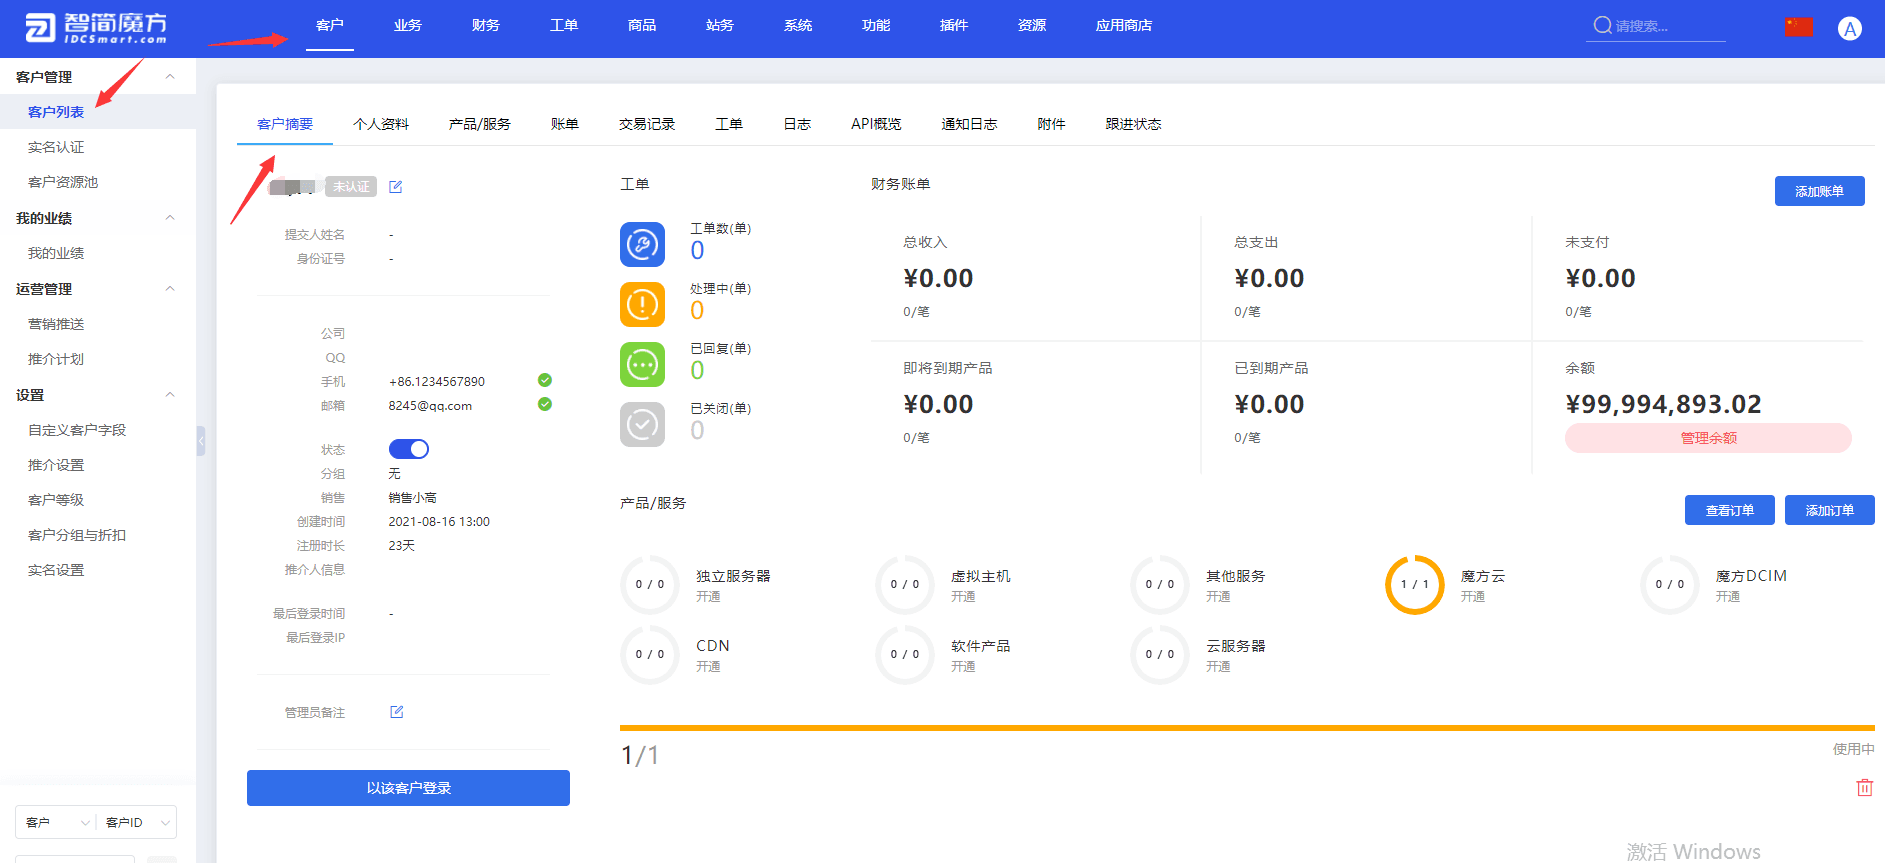Switch to the 跟进状态 tab

click(1133, 124)
